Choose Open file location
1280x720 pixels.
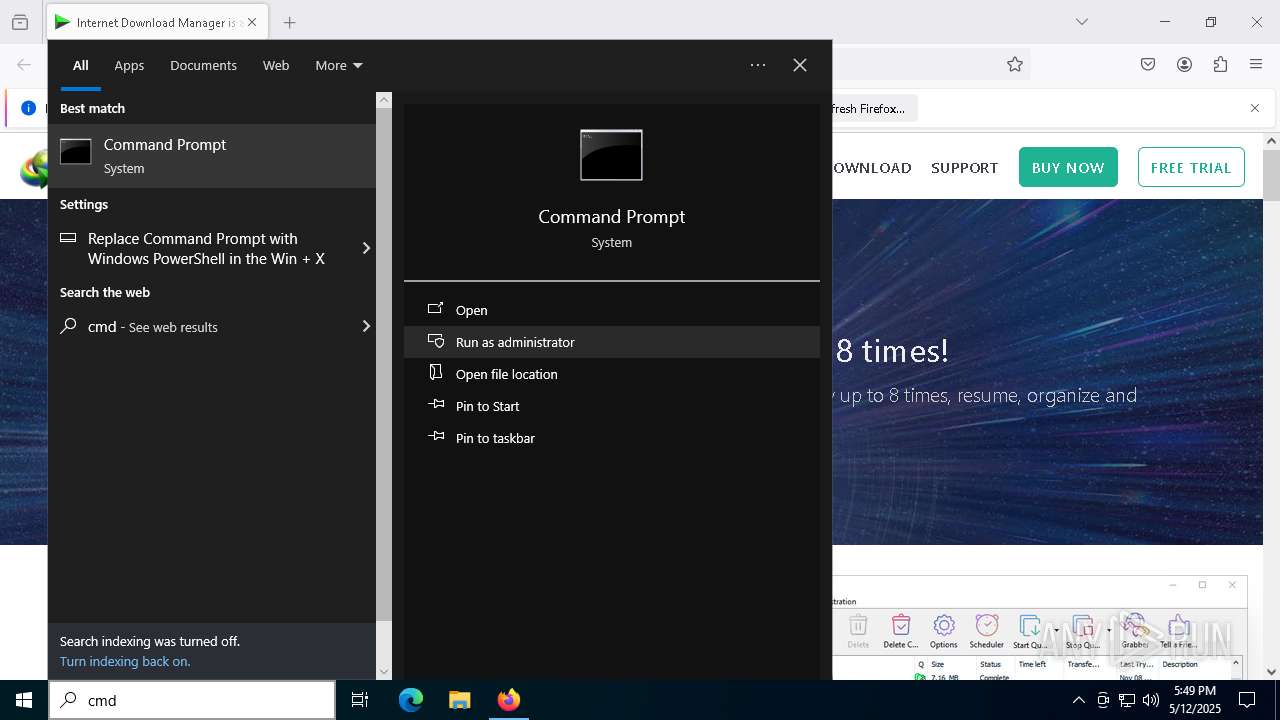(x=612, y=374)
